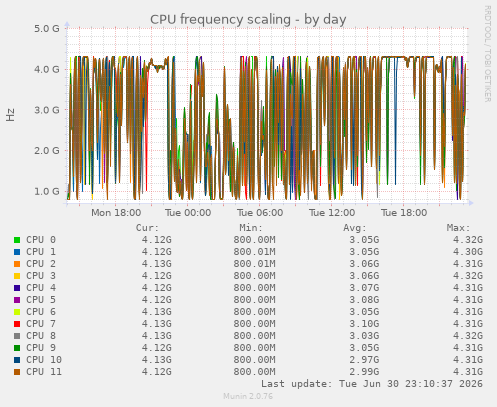The image size is (497, 407).
Task: Click CPU 2 current value 4.13G
Action: point(157,264)
